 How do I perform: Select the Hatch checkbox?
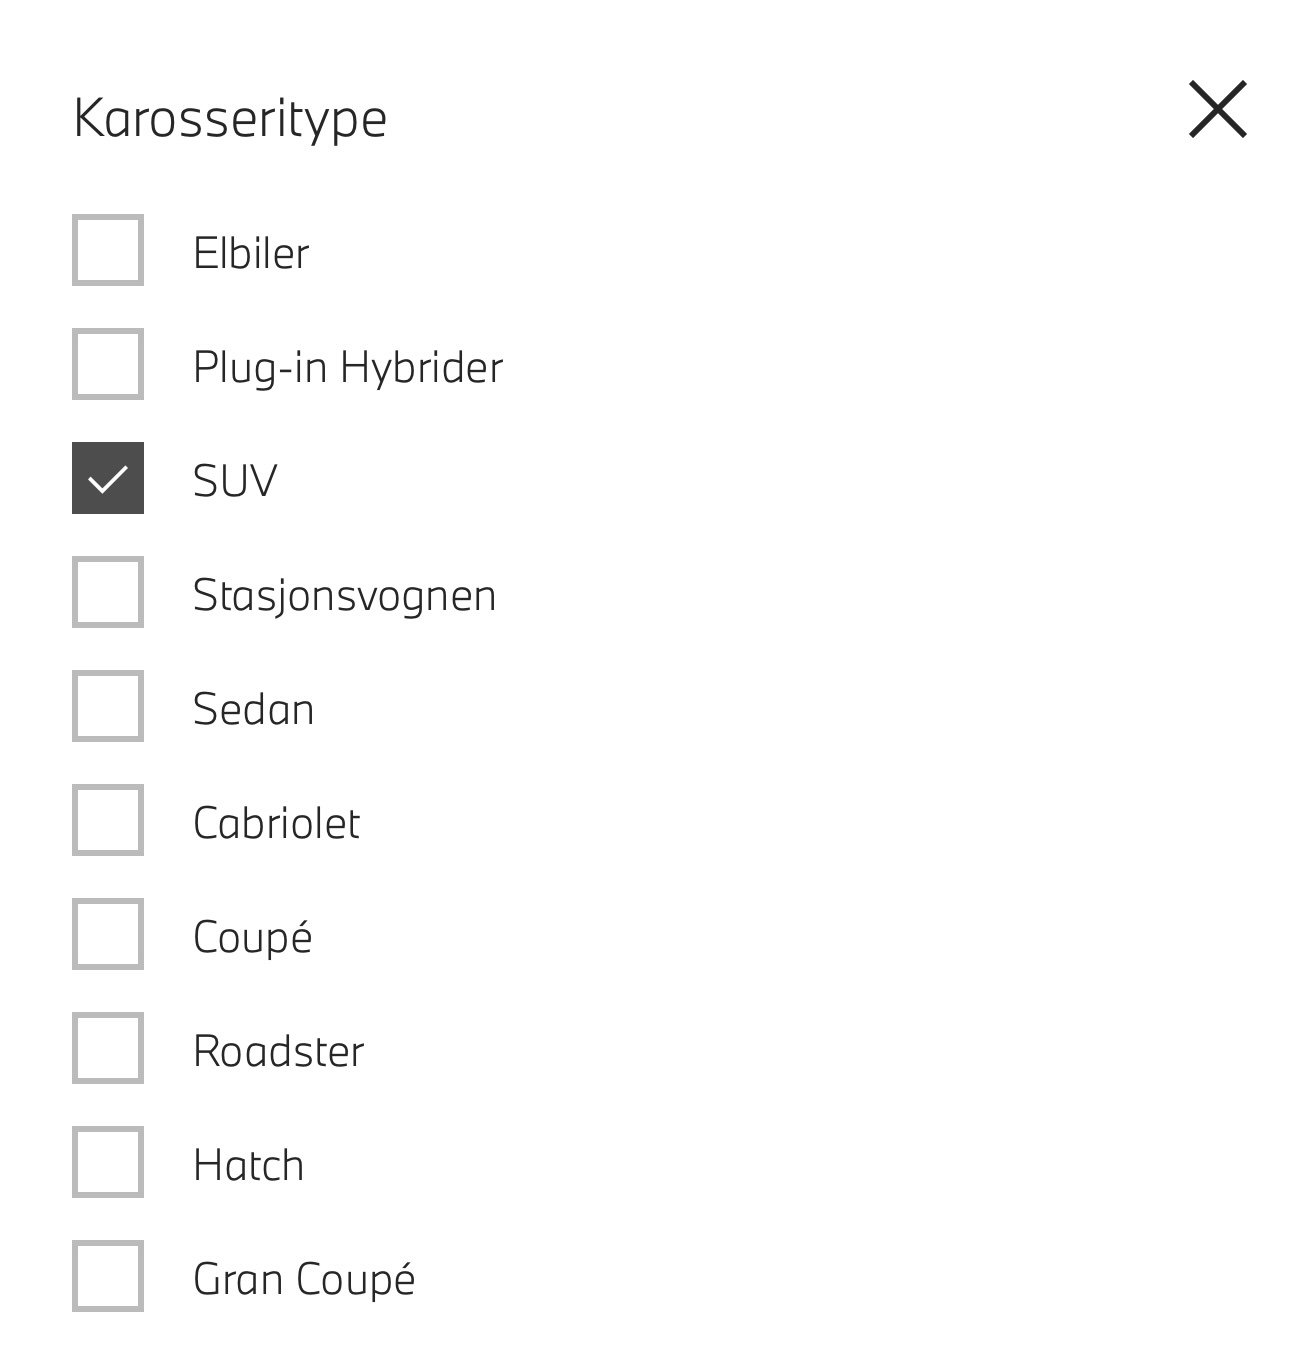(108, 1162)
